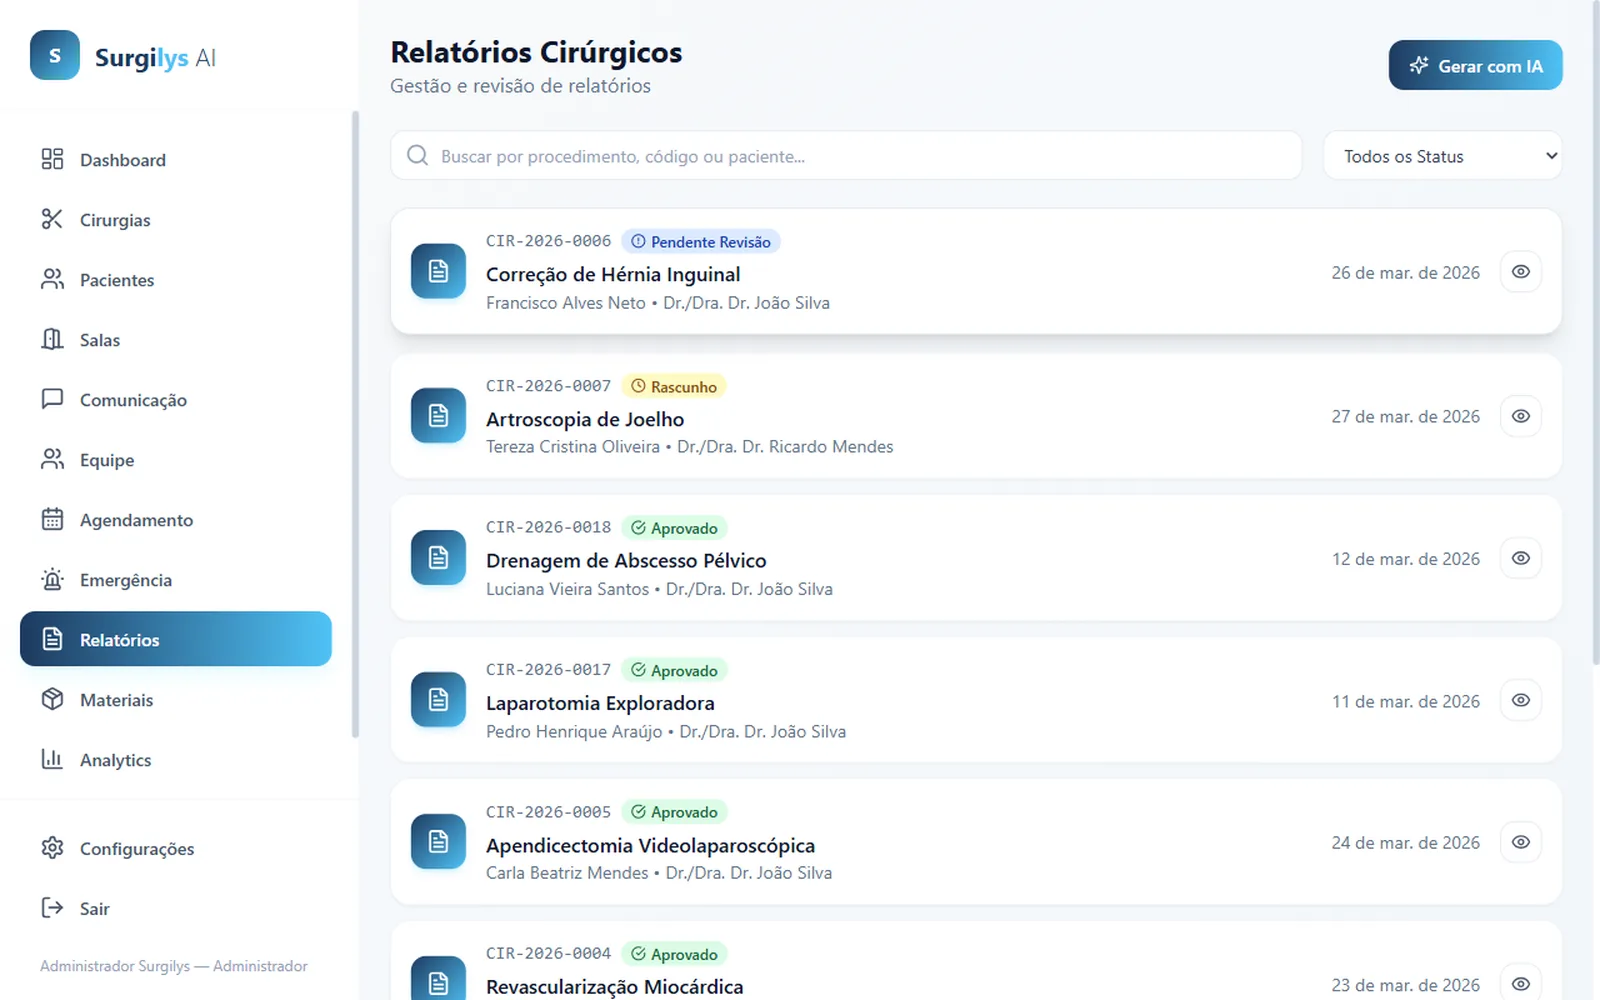Click the Configurações gear icon
Screen dimensions: 1600x1000
52,848
